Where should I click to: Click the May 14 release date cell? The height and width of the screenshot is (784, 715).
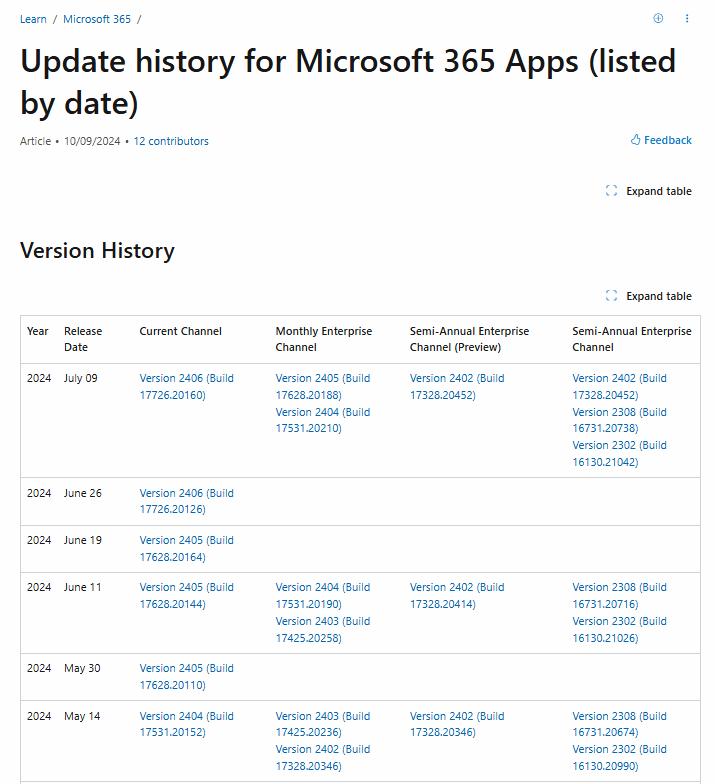point(82,716)
